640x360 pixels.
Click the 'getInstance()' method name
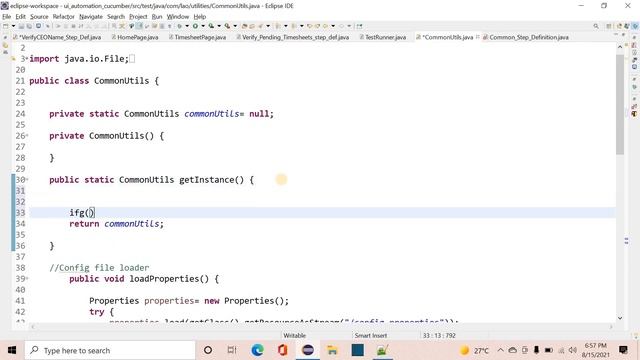pos(211,180)
